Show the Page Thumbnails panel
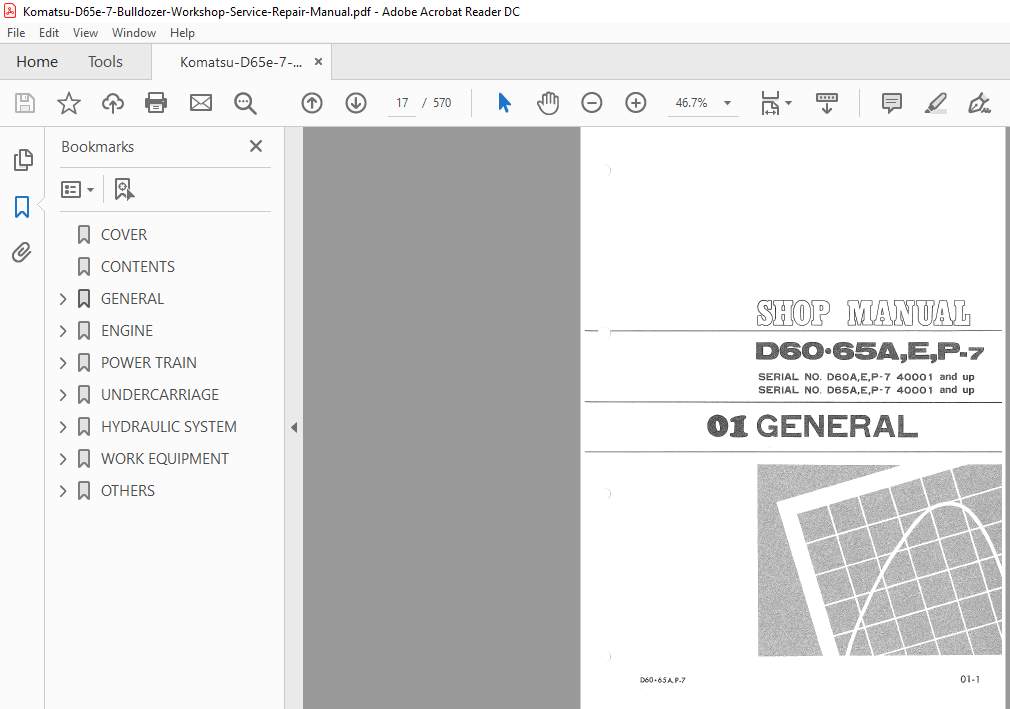The height and width of the screenshot is (709, 1010). pos(23,160)
